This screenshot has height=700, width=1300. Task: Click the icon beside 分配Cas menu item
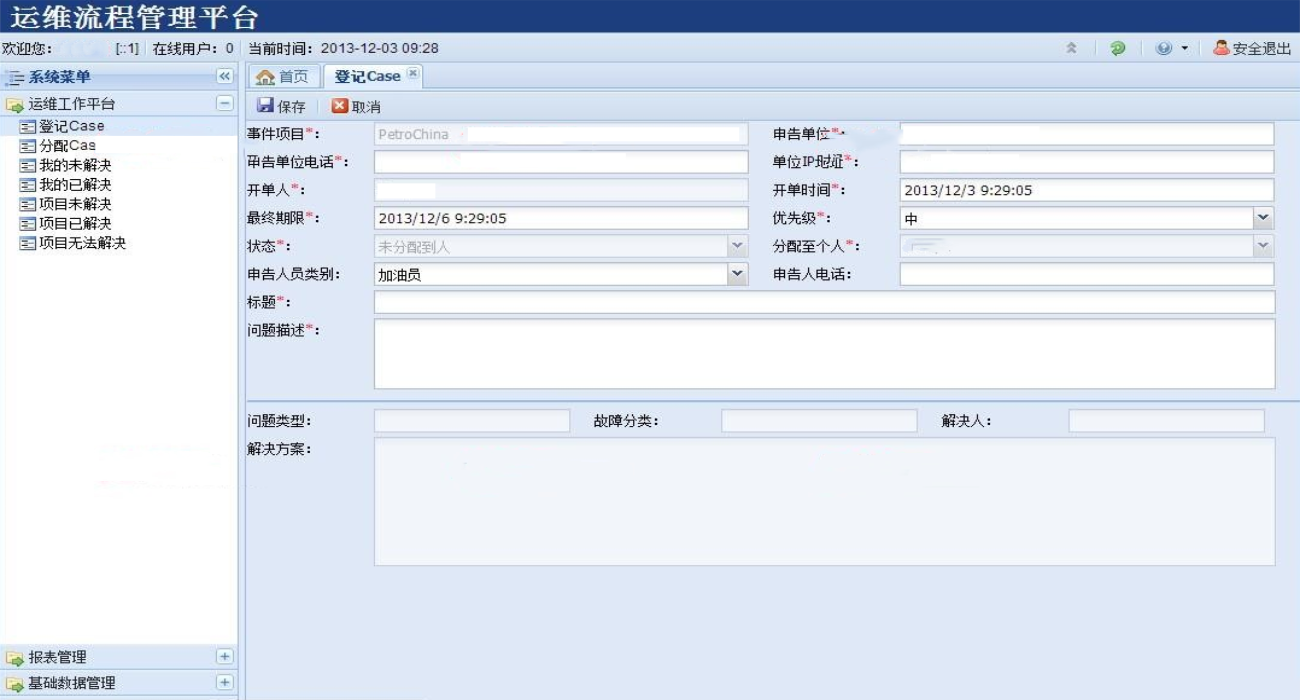28,146
